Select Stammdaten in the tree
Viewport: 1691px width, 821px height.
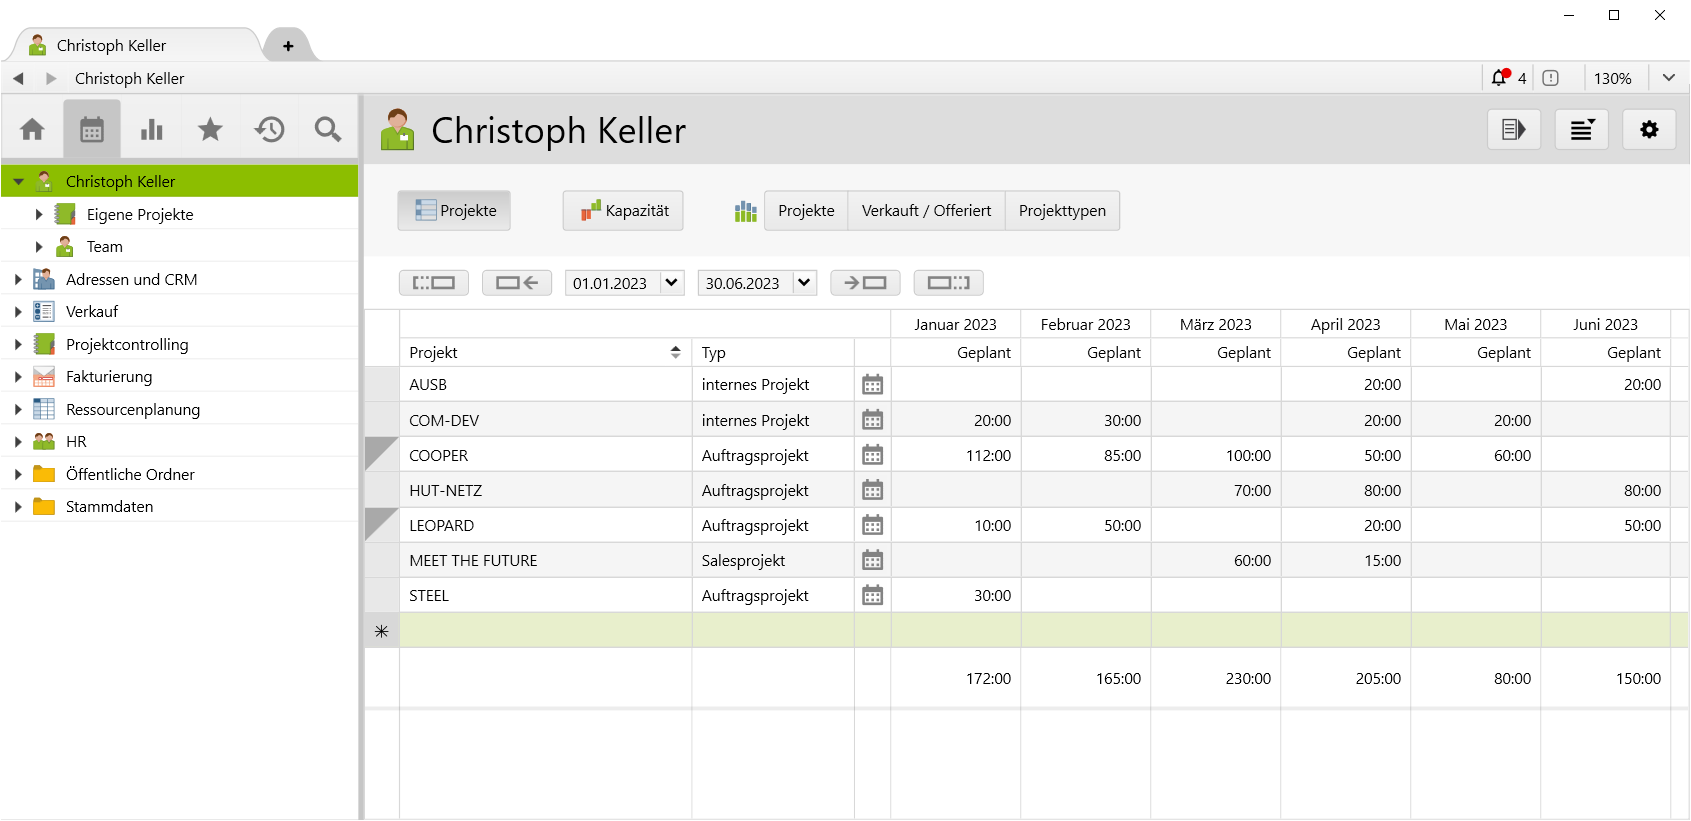(x=109, y=506)
